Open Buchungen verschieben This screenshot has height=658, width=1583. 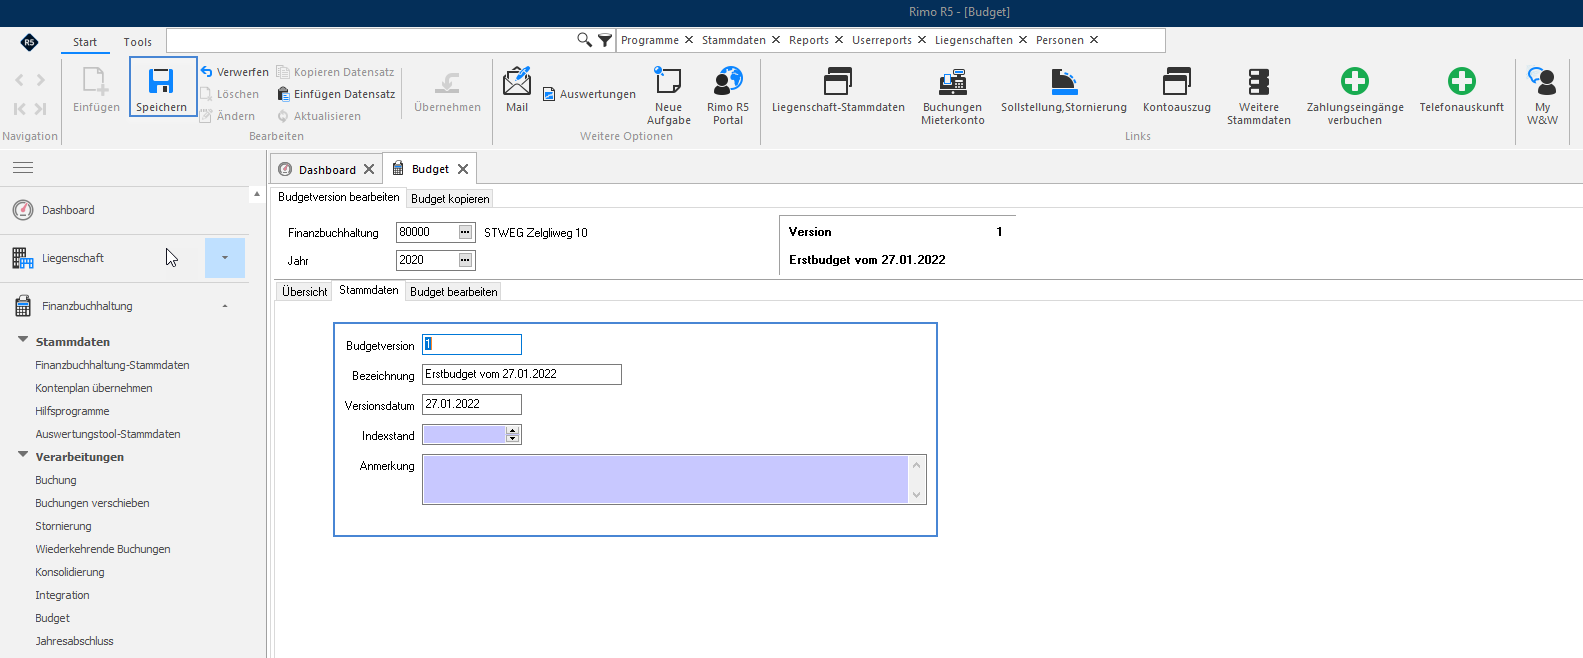click(x=93, y=503)
